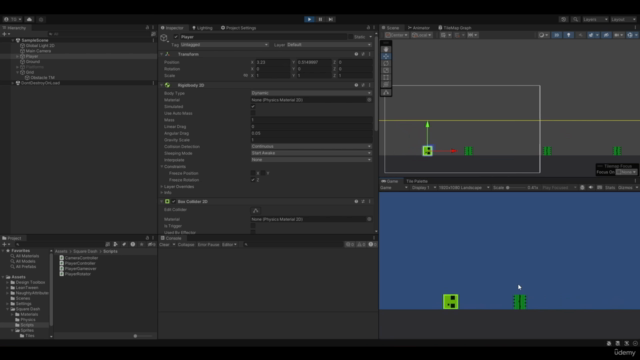Image resolution: width=640 pixels, height=360 pixels.
Task: Click the cloud account icon top left
Action: pos(29,19)
